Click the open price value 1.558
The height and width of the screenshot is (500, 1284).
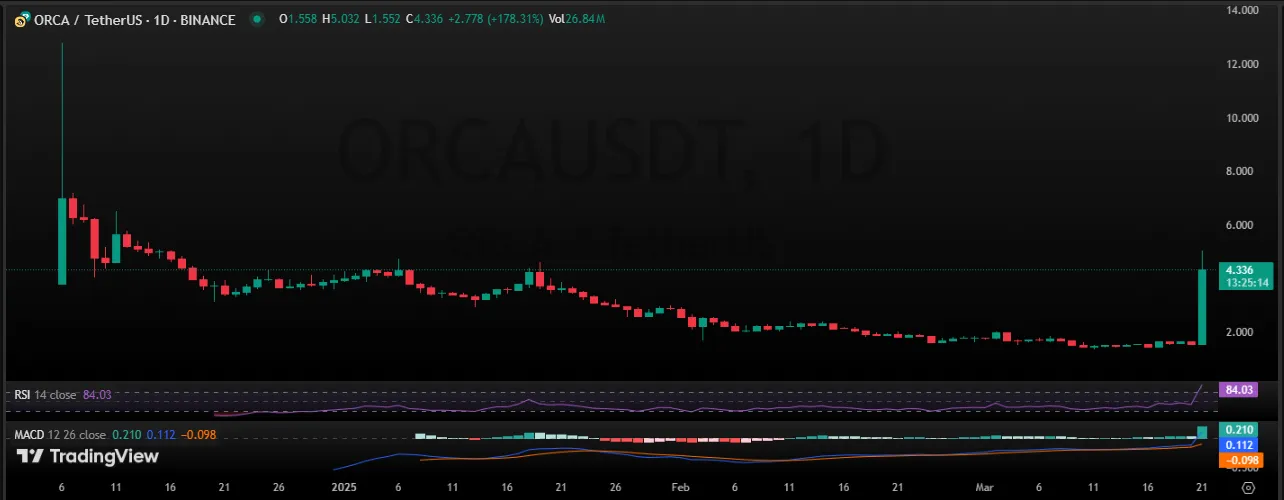point(302,20)
